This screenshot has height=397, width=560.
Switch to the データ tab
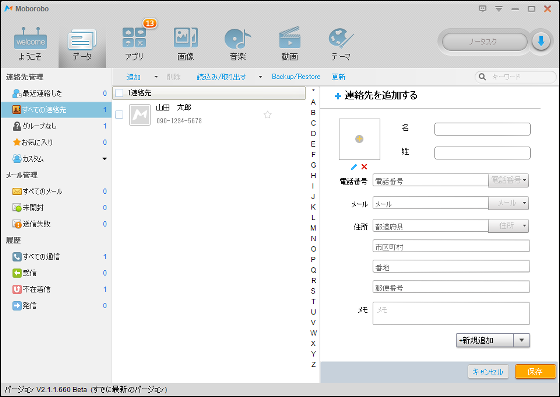82,45
